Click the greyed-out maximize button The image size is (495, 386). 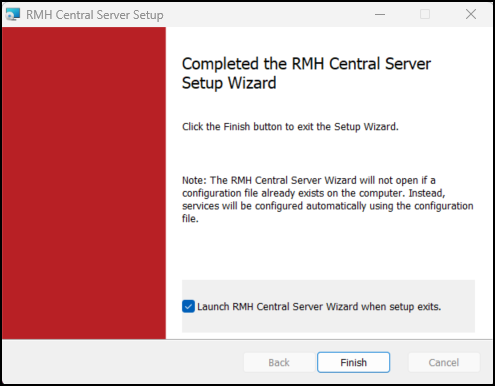tap(425, 14)
